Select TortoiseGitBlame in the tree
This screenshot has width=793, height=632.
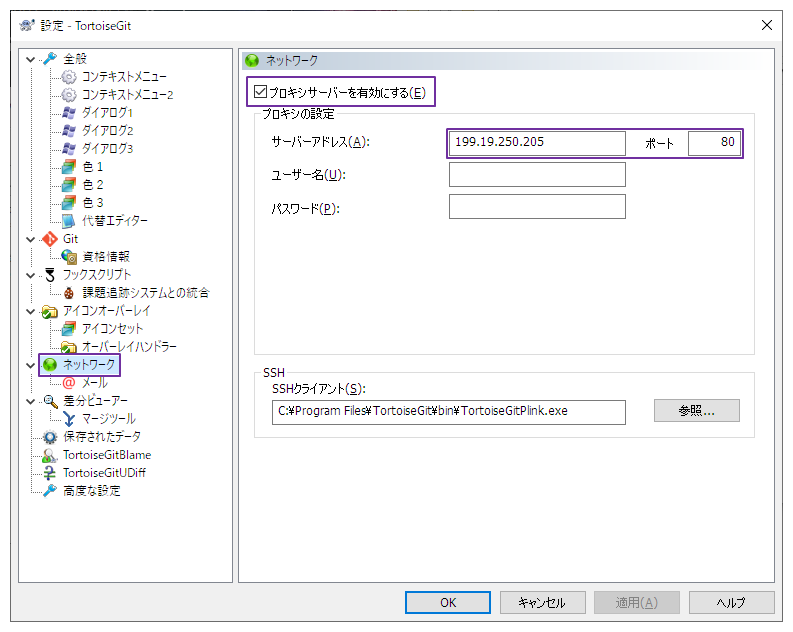tap(107, 455)
